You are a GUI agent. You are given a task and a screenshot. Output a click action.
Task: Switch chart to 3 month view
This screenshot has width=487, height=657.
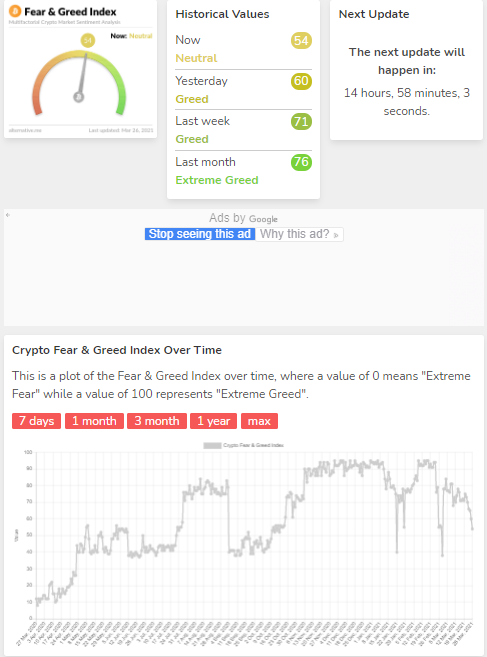coord(157,421)
